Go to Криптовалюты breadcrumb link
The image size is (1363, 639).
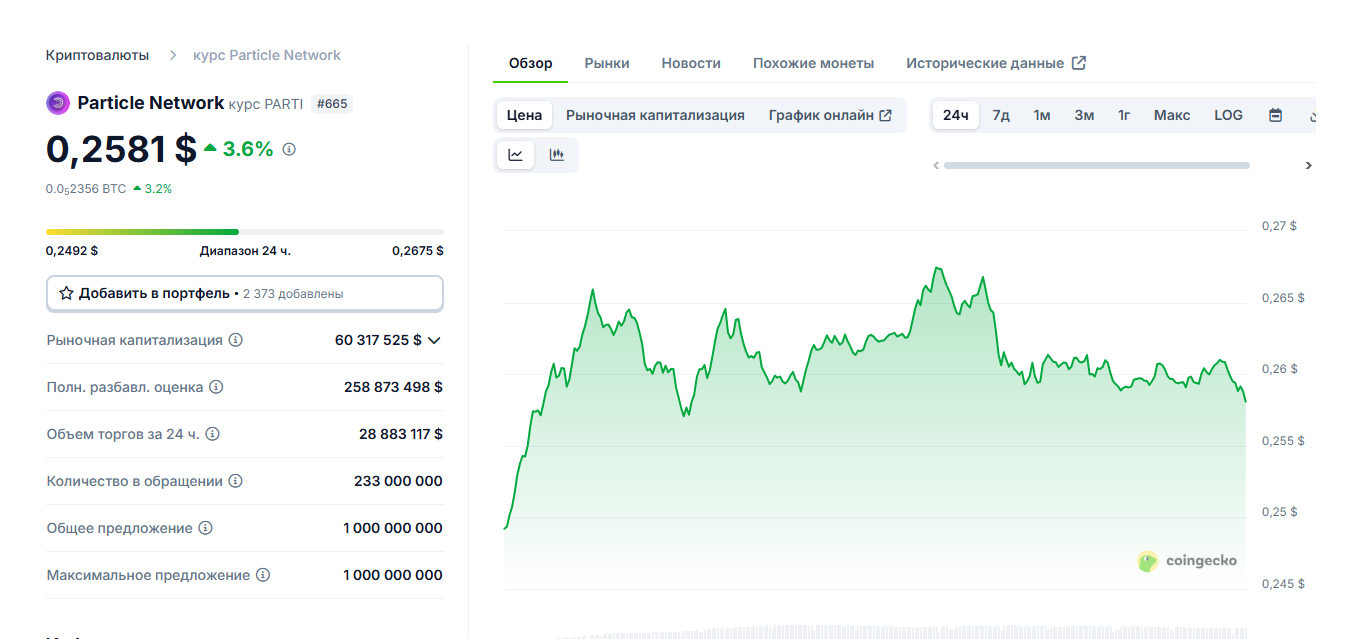(x=97, y=55)
